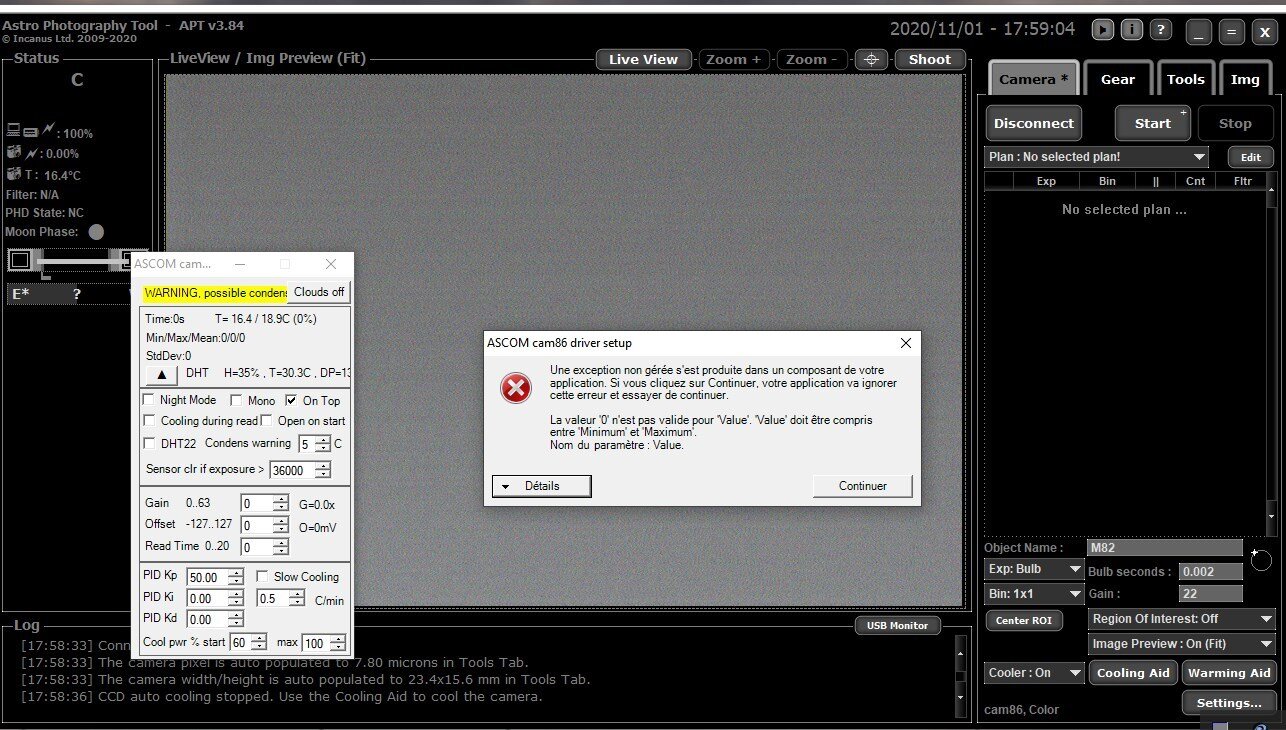The width and height of the screenshot is (1286, 730).
Task: Click the Shoot button
Action: coord(930,59)
